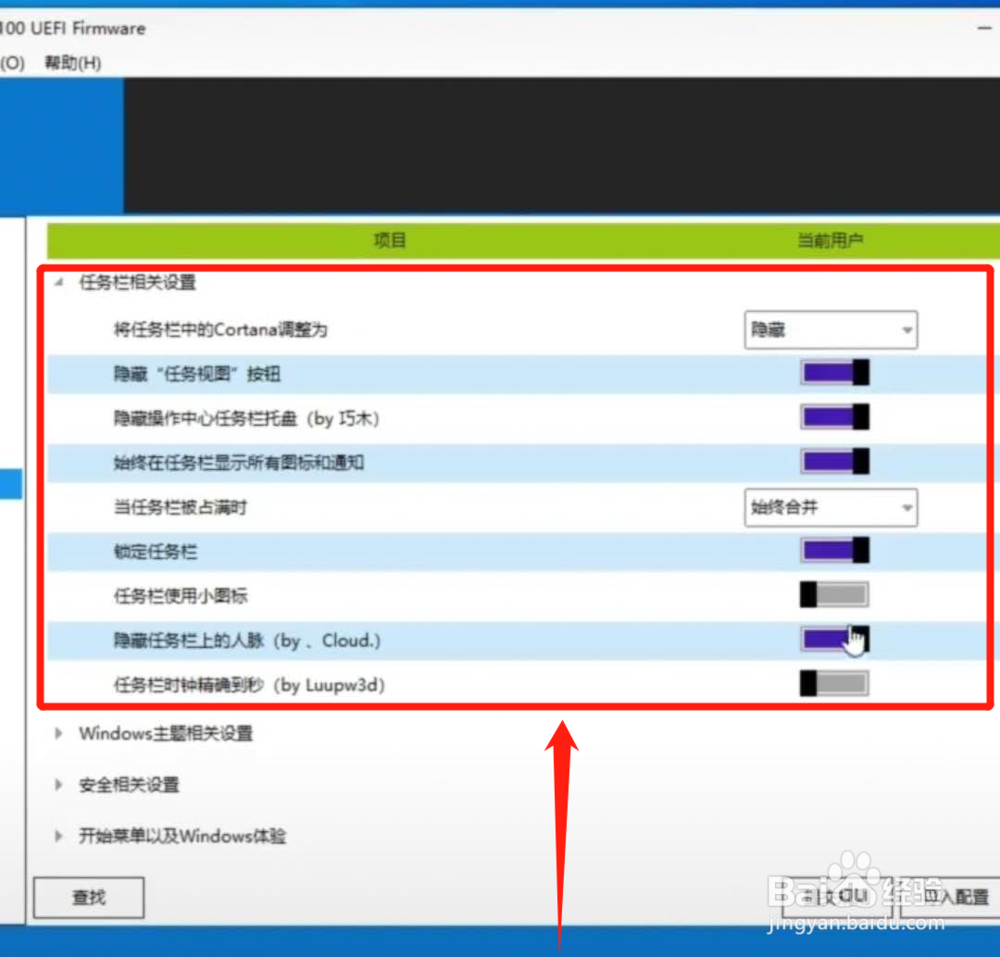The width and height of the screenshot is (1000, 957).
Task: Toggle the 隐藏任务栏上的人脉 switch
Action: click(x=835, y=639)
